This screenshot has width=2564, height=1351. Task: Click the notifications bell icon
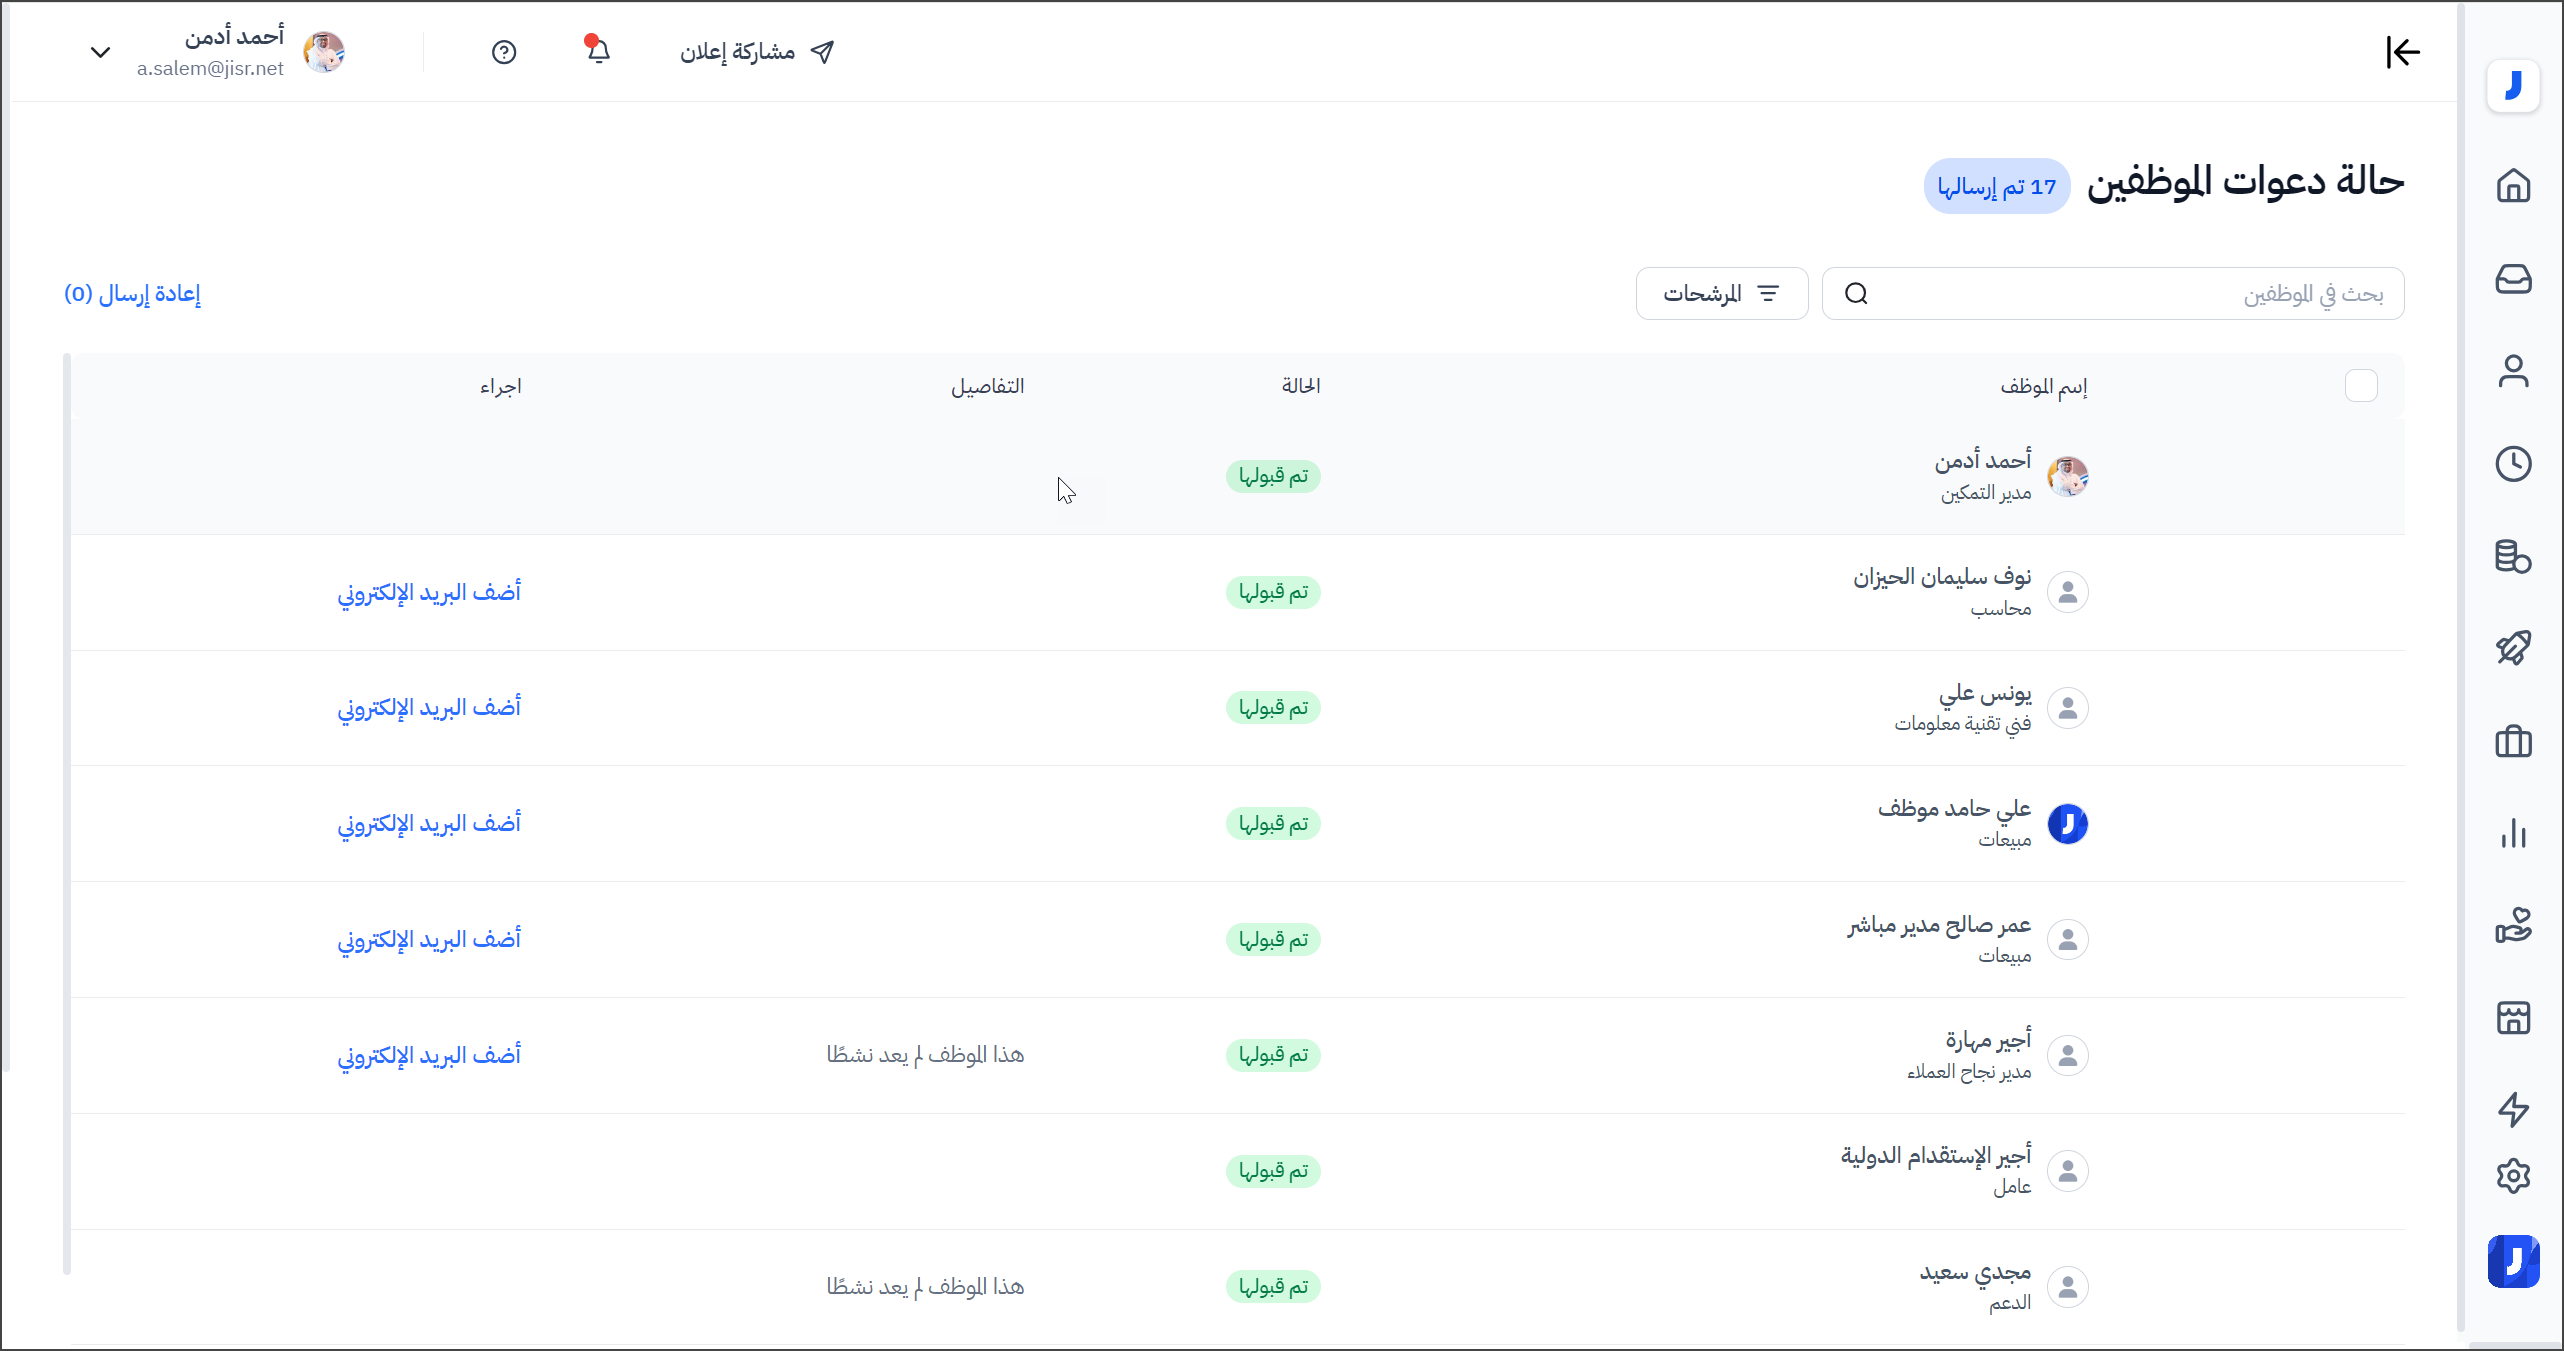click(x=598, y=50)
